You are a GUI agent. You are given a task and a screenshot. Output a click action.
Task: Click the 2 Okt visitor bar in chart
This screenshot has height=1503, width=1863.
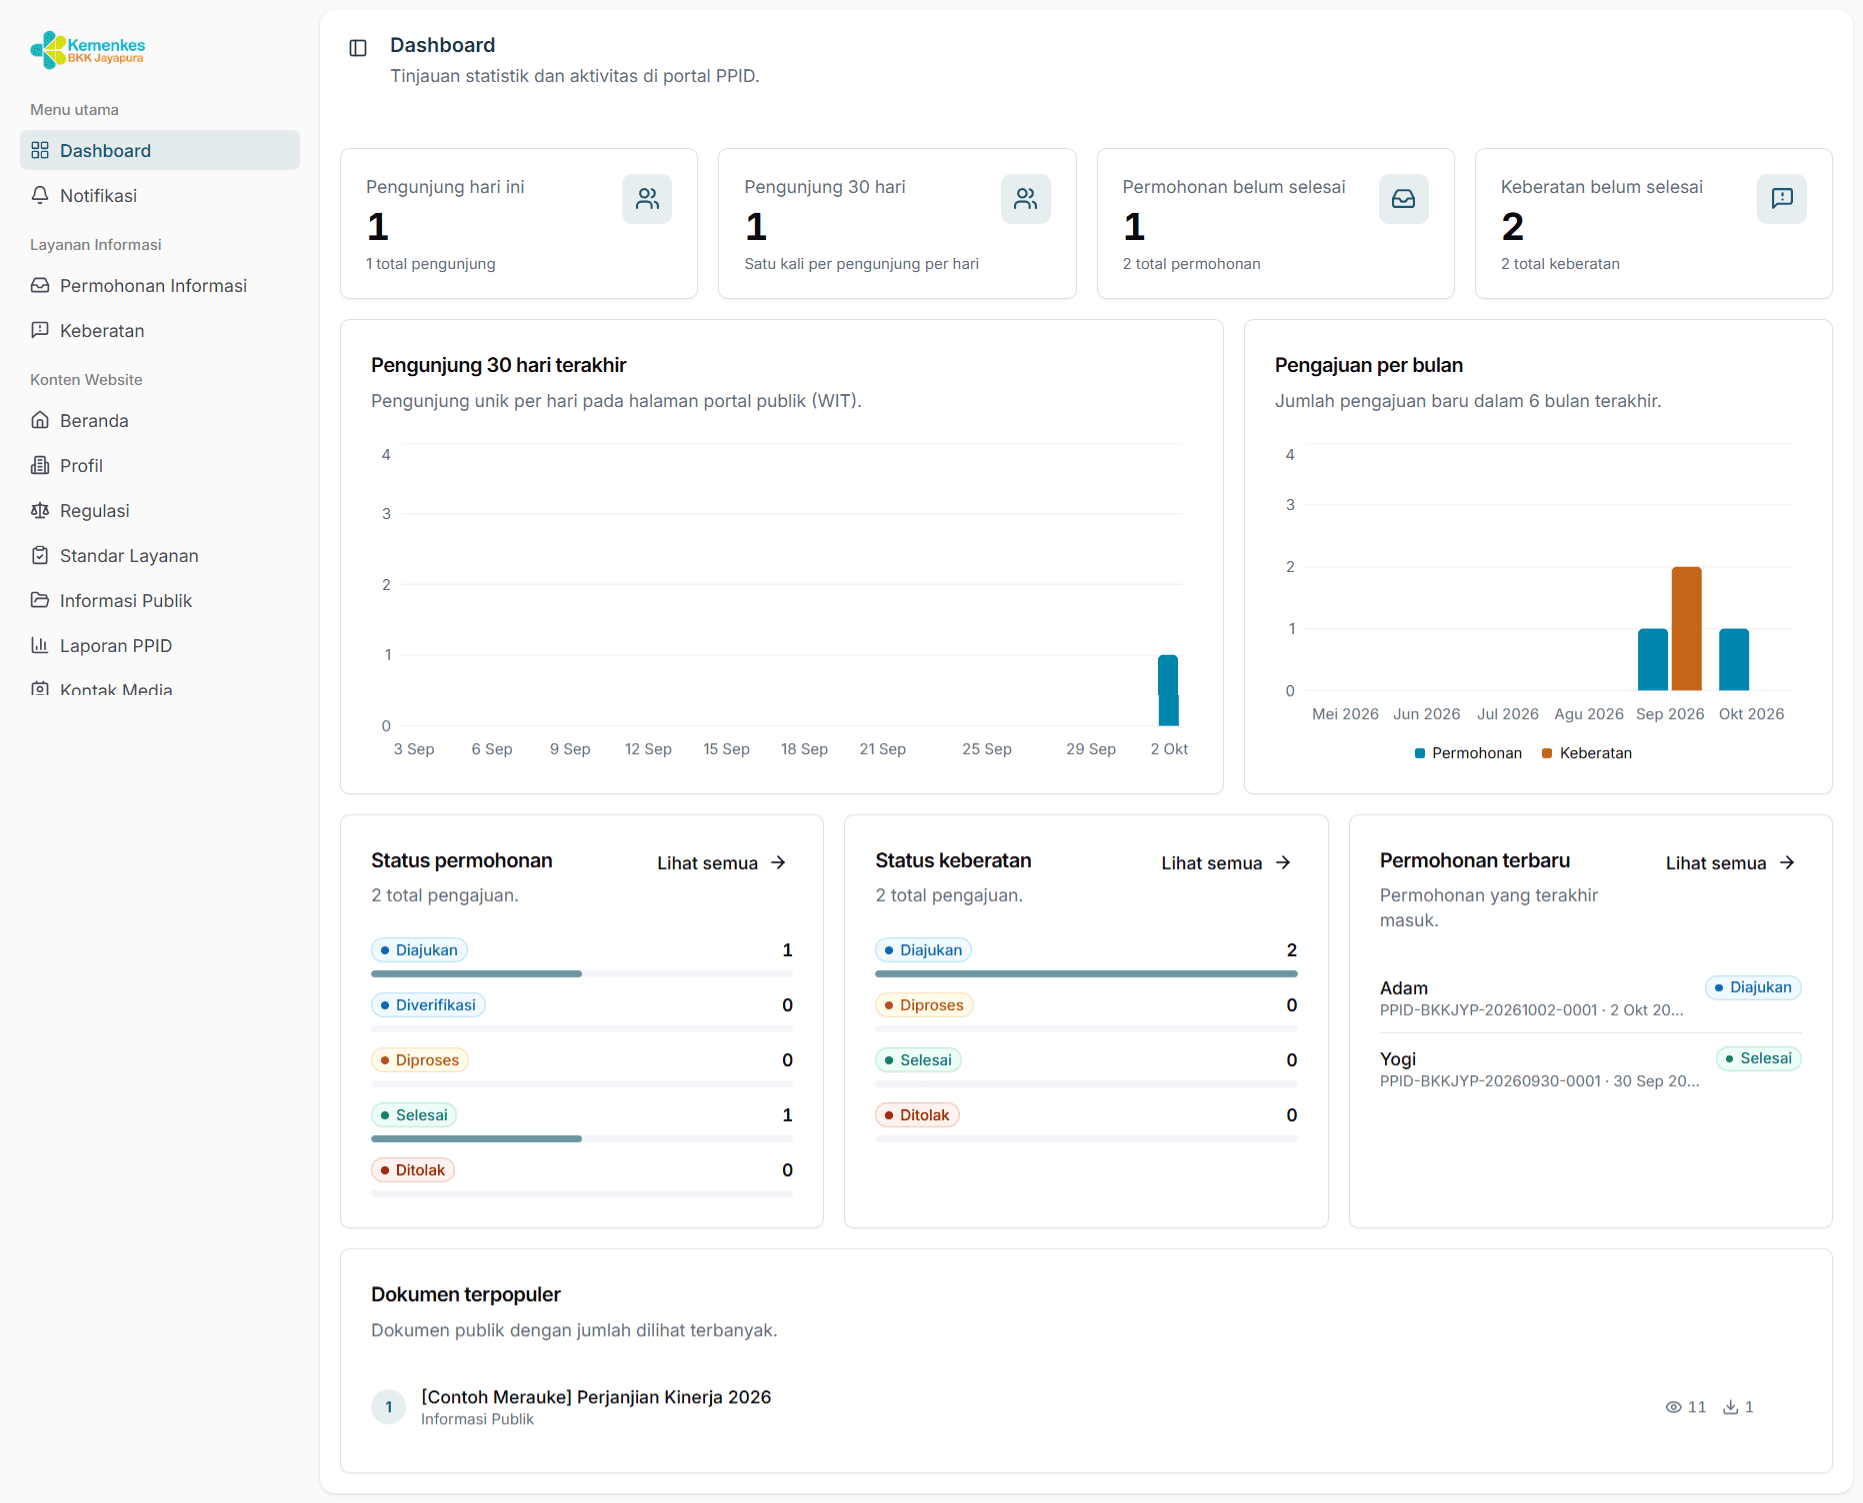coord(1168,690)
